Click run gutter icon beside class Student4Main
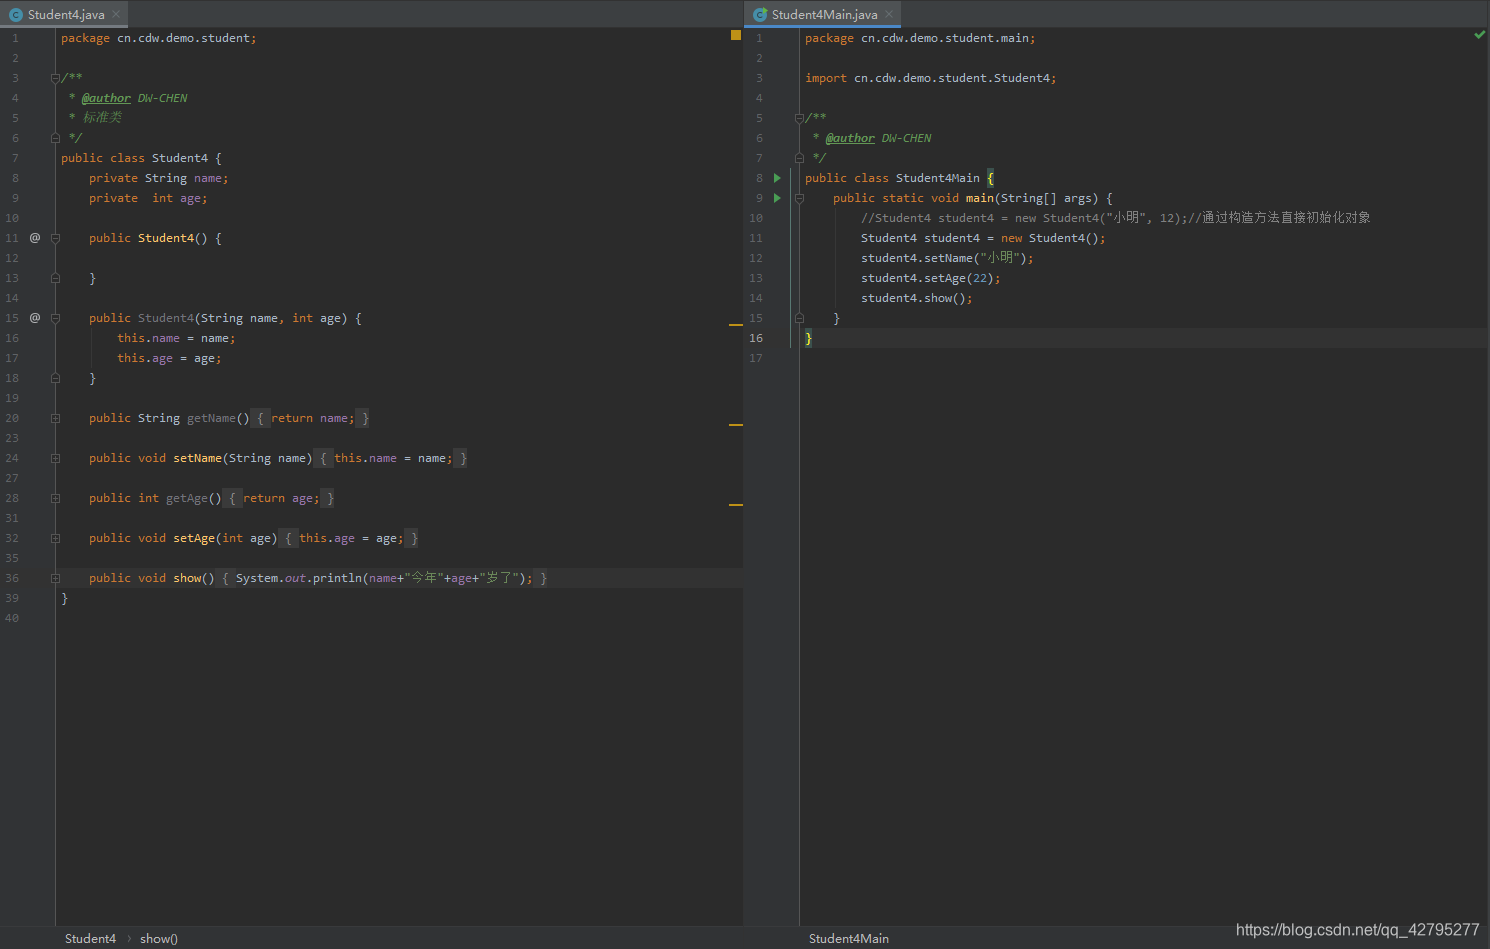1490x949 pixels. 777,178
